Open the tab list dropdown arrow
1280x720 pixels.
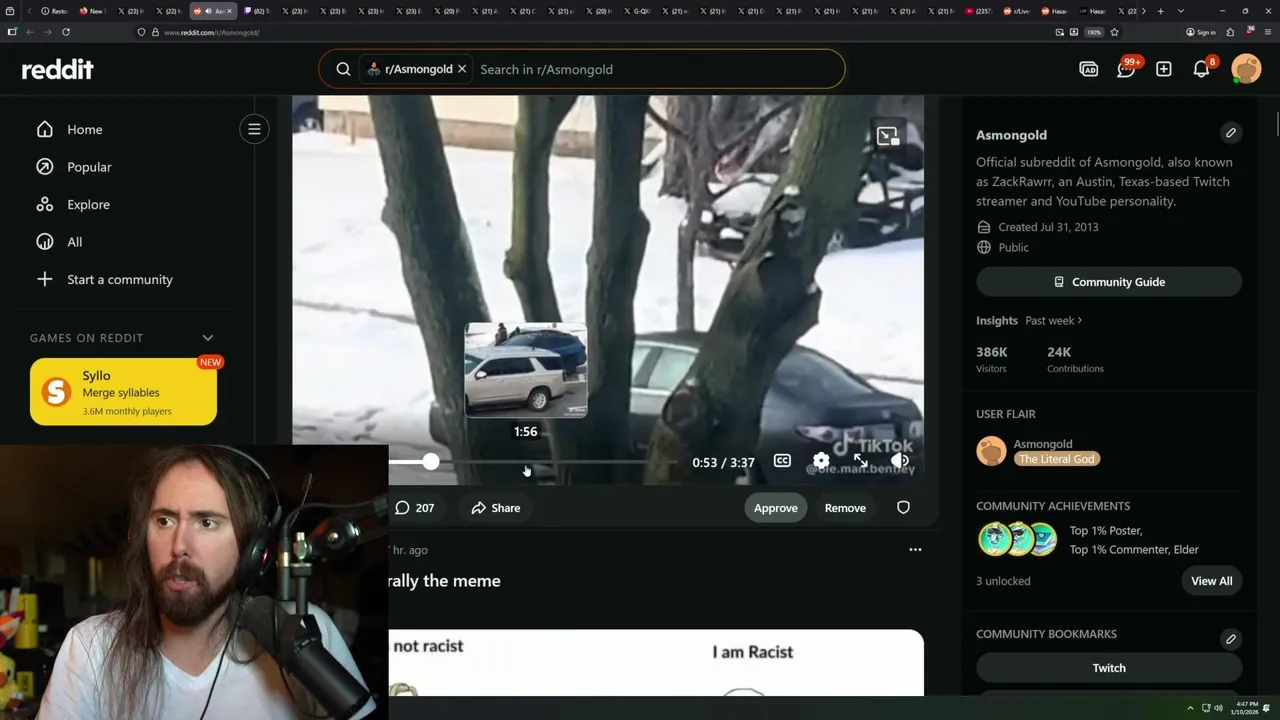[1181, 11]
